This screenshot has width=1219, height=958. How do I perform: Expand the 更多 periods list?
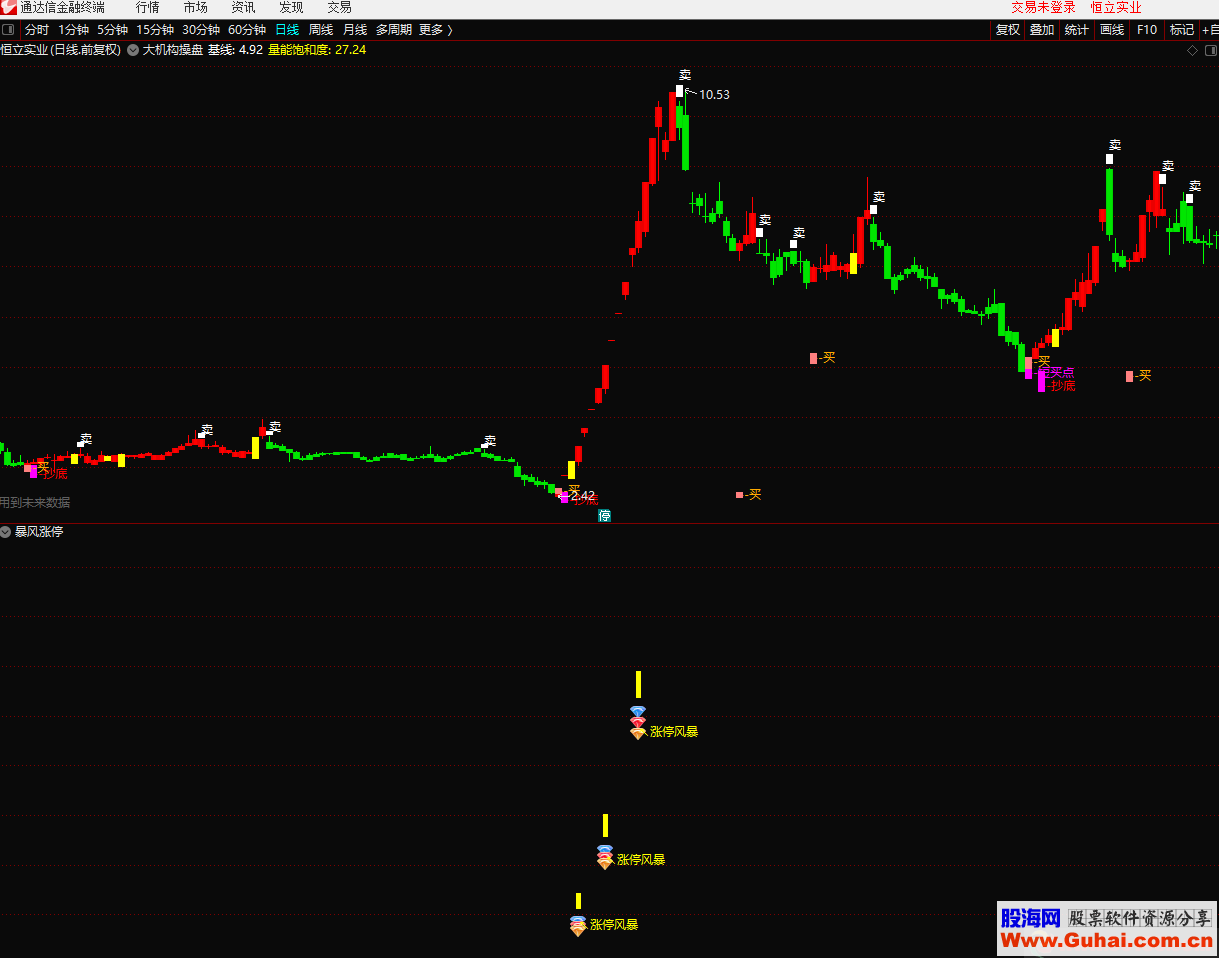point(436,30)
